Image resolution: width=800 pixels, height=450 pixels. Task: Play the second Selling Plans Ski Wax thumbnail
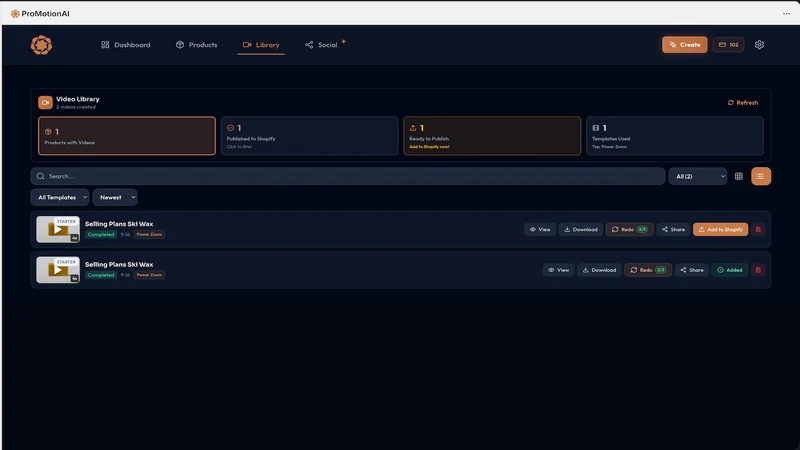coord(58,270)
